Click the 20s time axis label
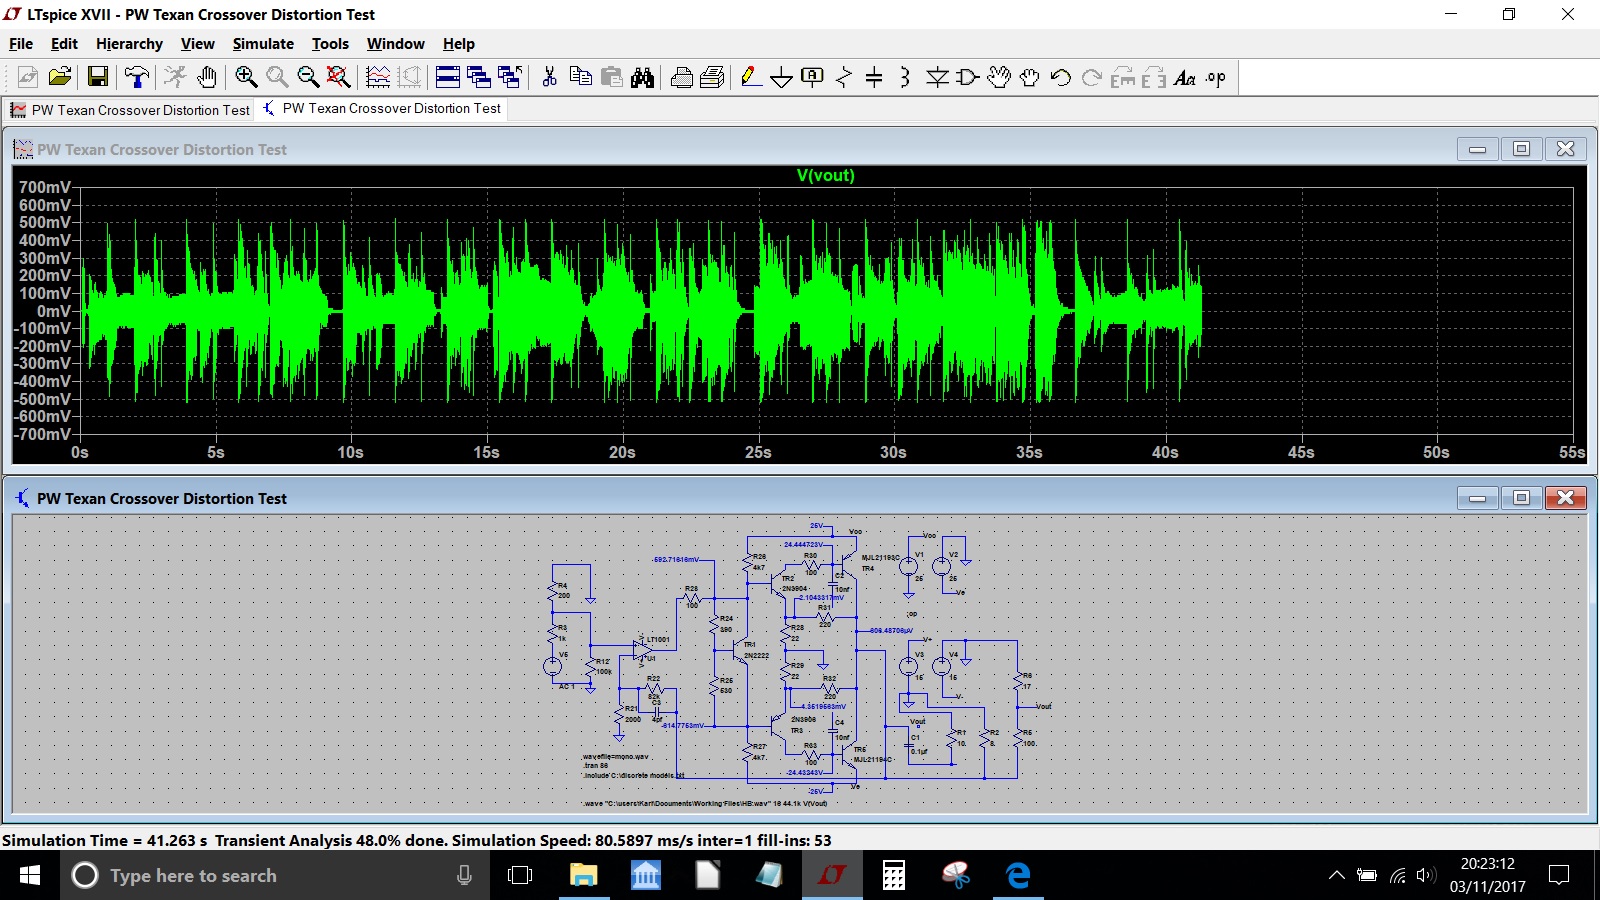 [622, 452]
